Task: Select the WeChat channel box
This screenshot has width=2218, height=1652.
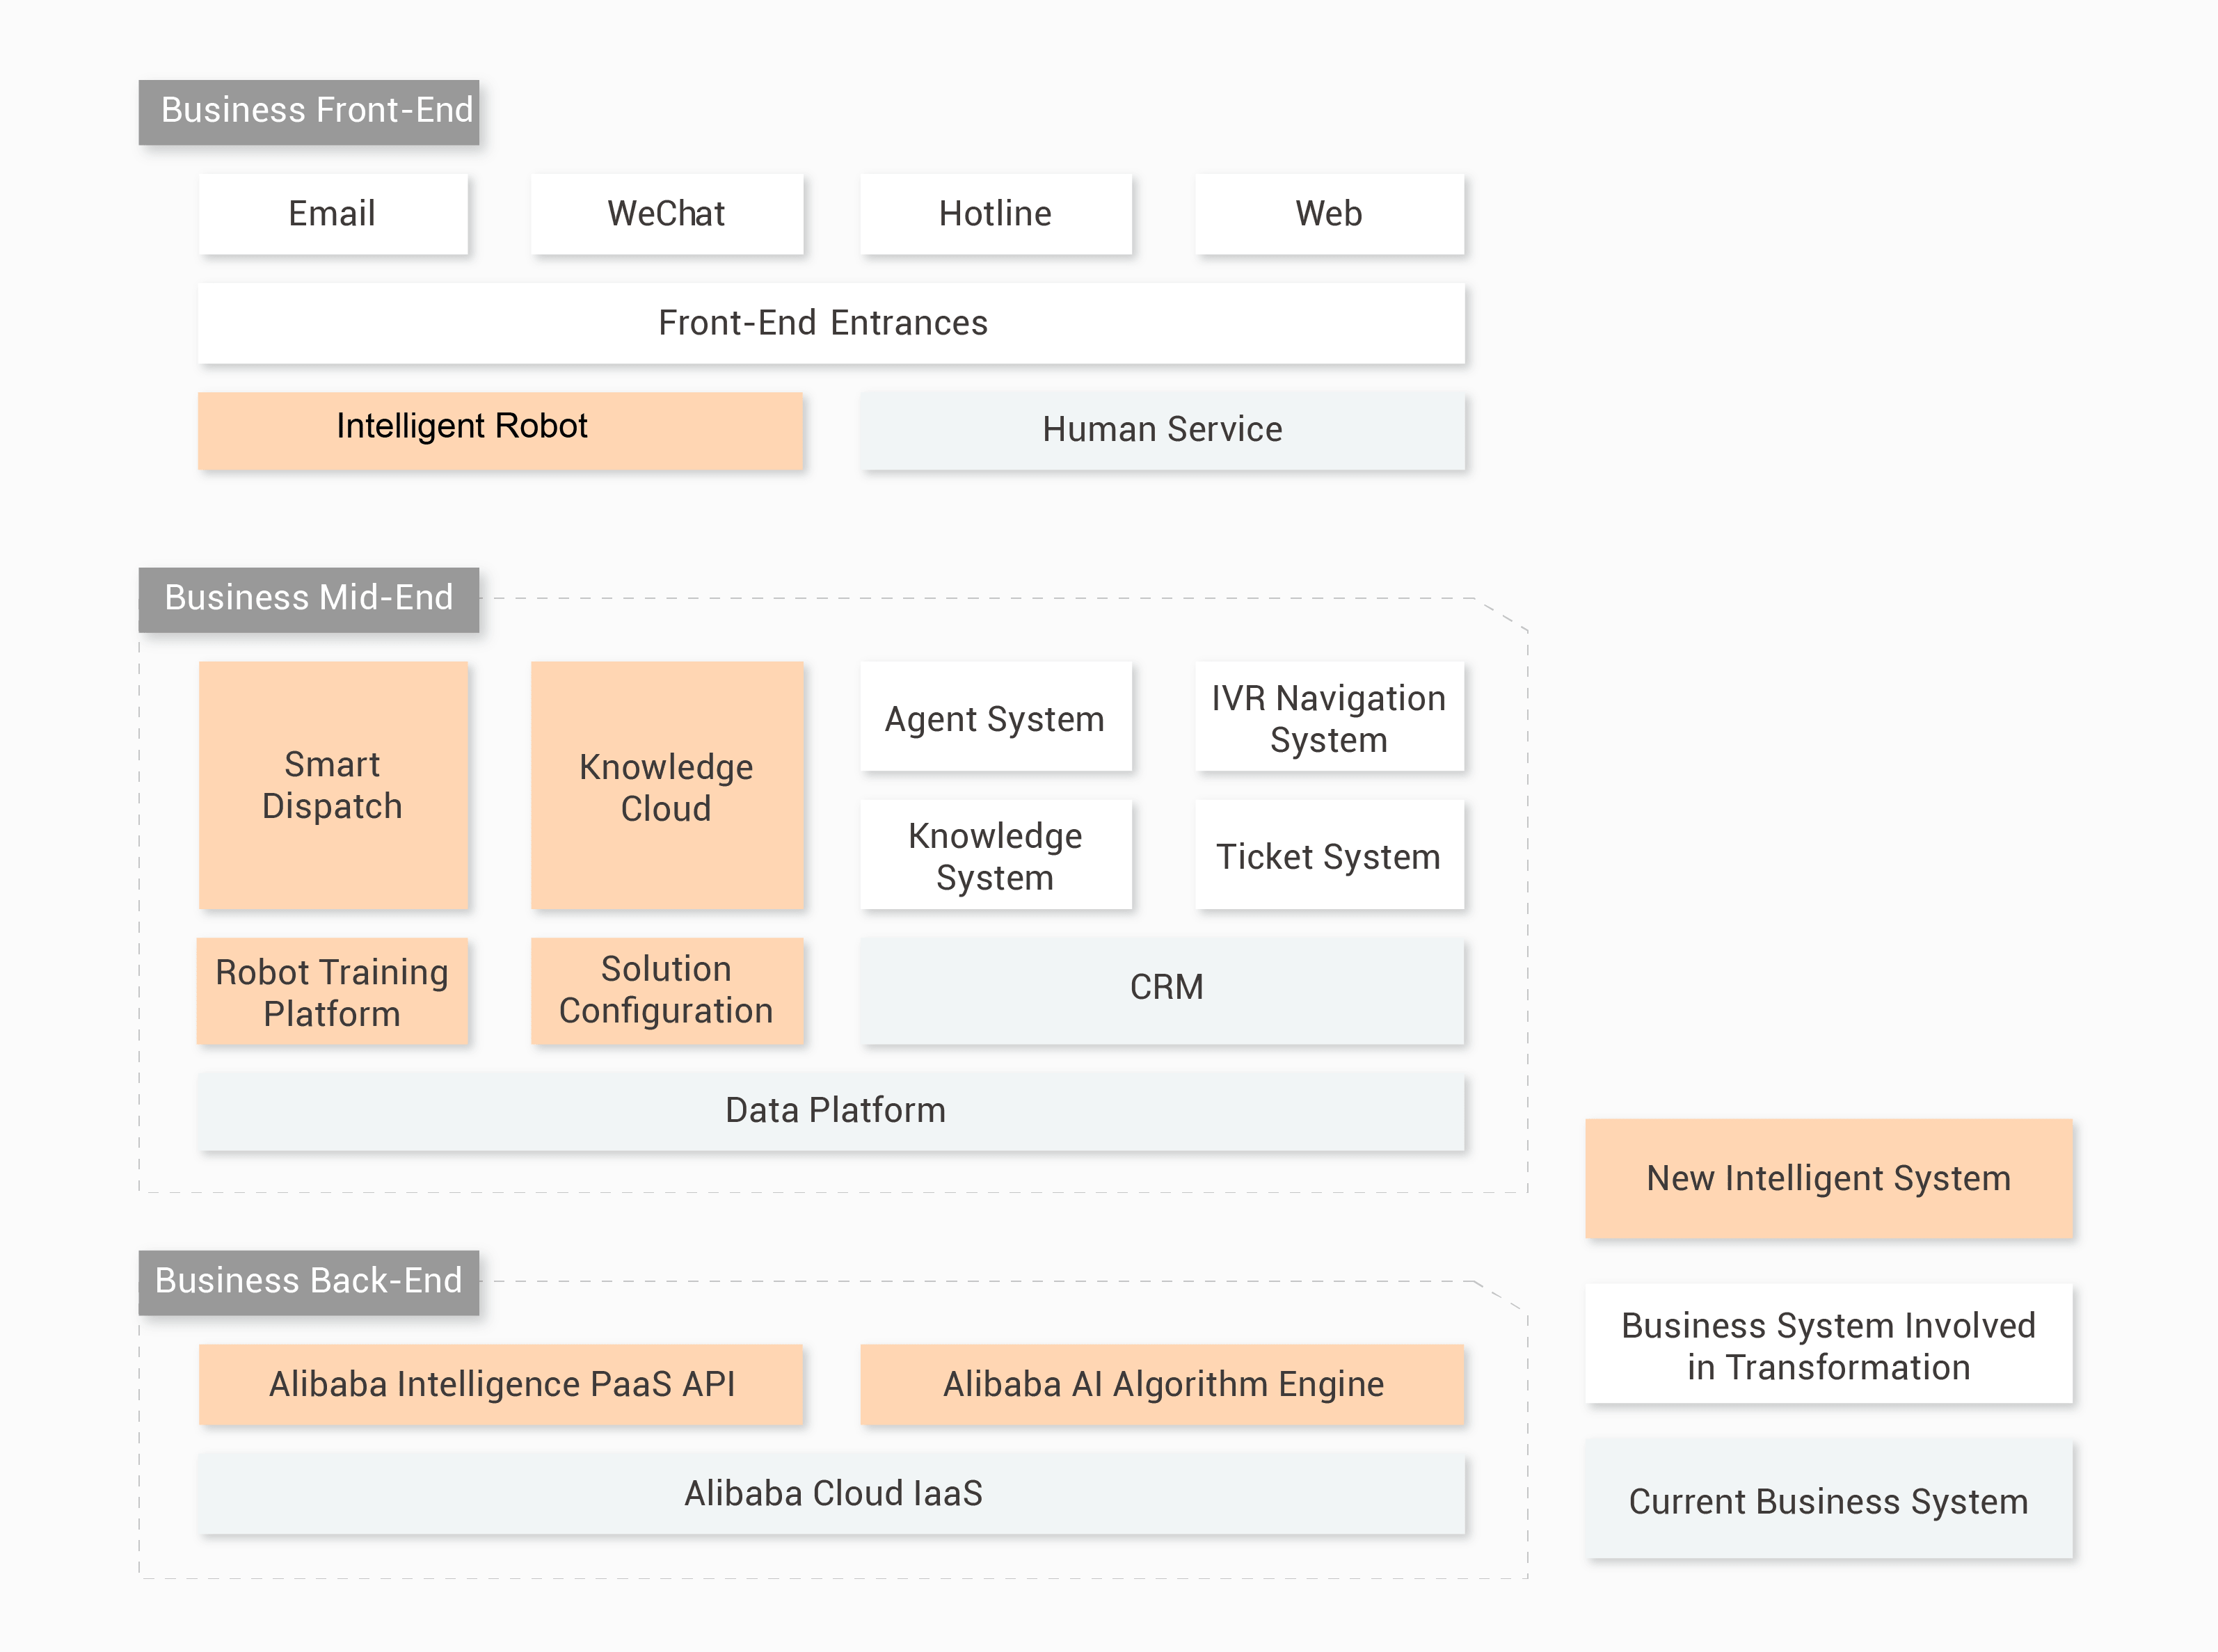Action: click(666, 214)
